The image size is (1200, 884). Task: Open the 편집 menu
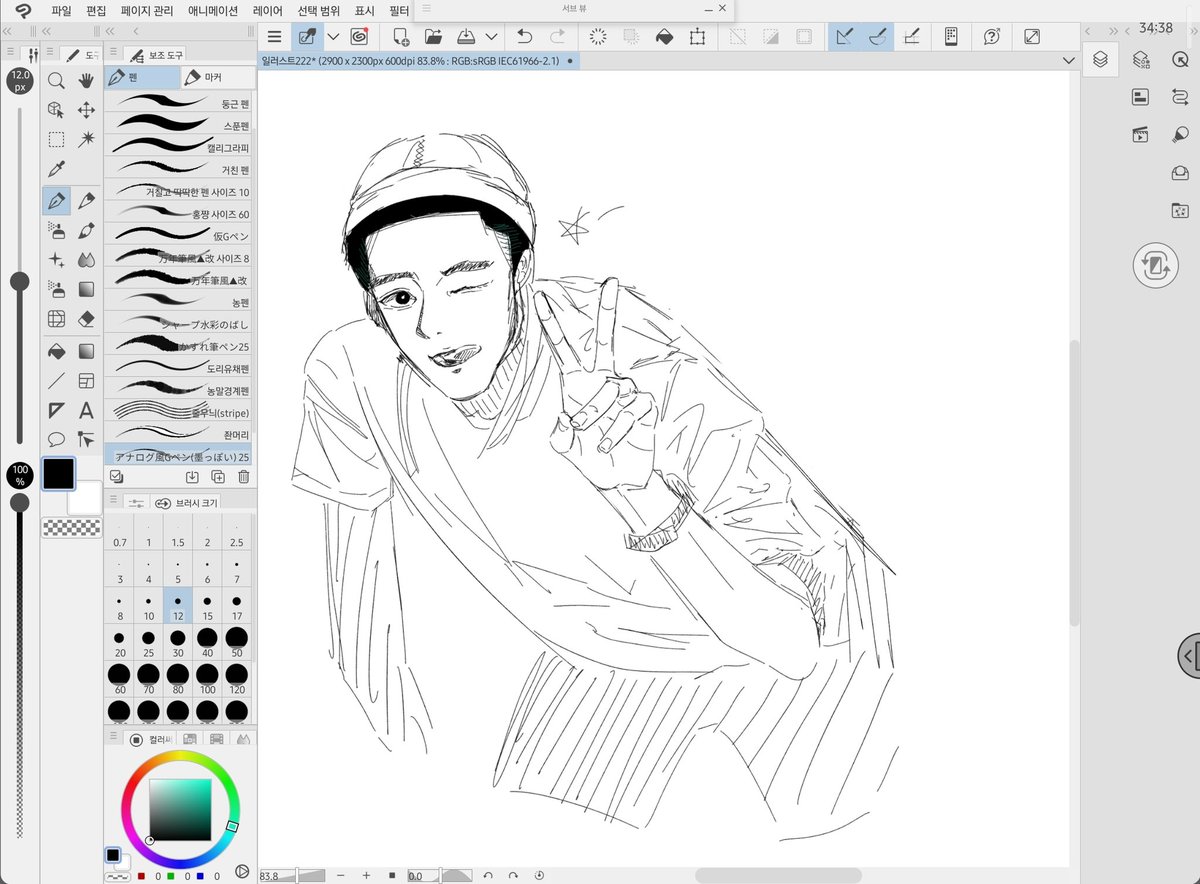point(96,10)
